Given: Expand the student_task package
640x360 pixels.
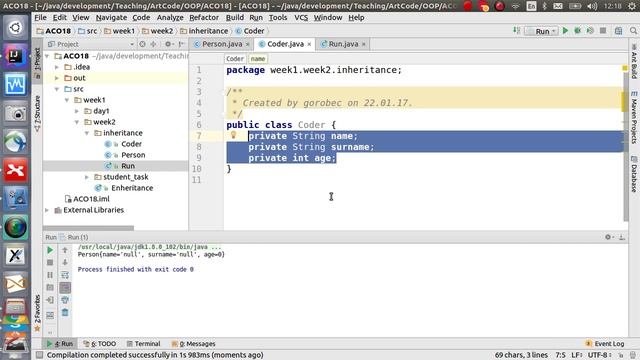Looking at the screenshot, I should point(87,177).
